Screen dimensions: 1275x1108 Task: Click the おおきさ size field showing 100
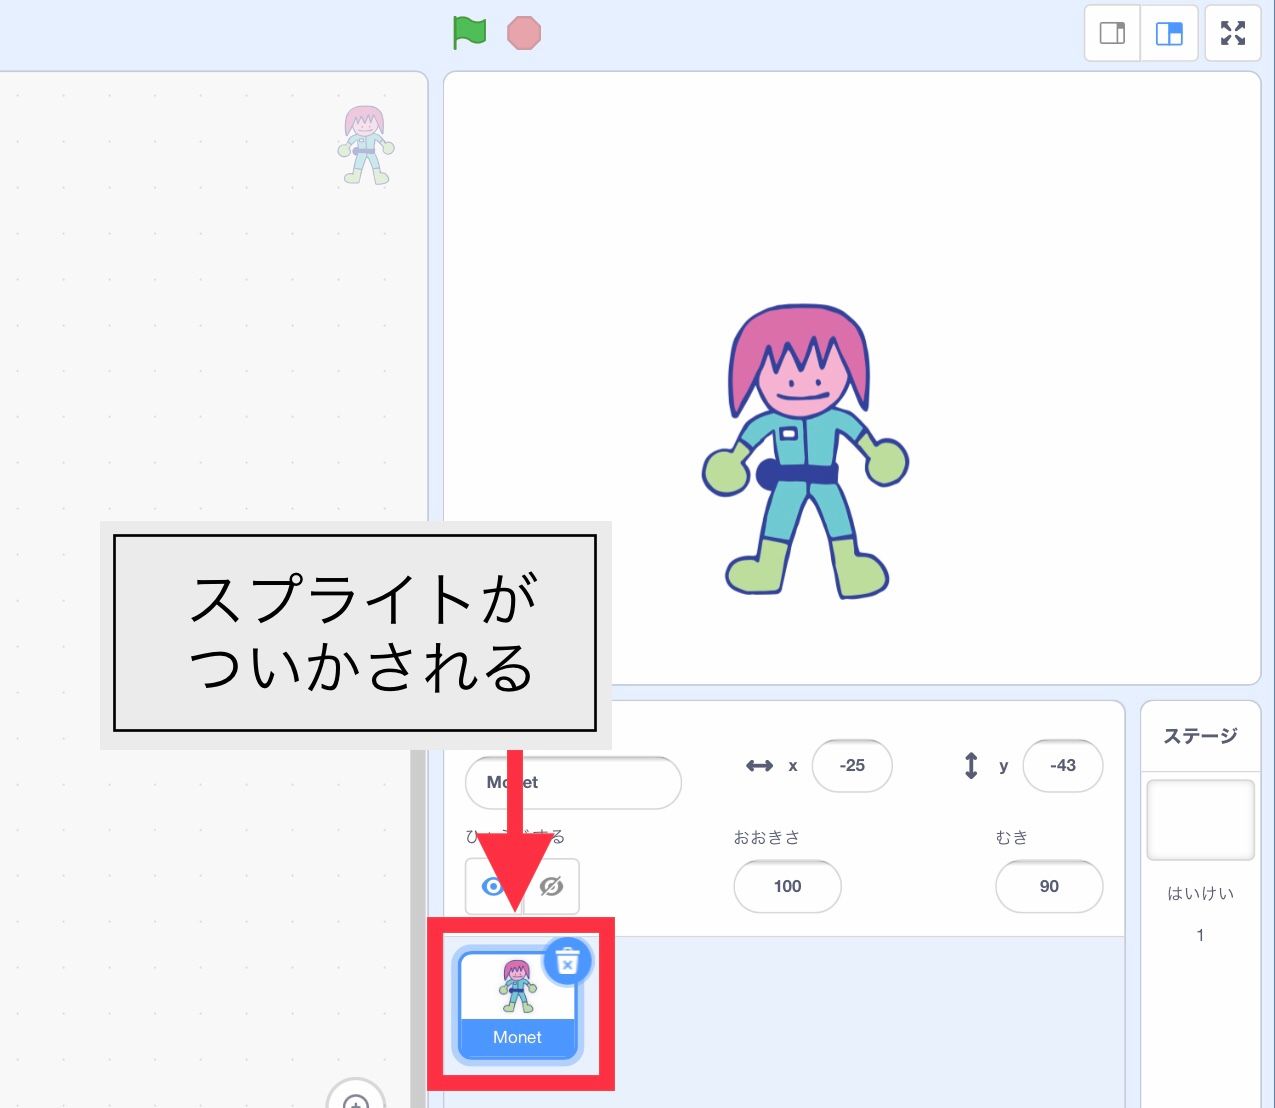coord(787,886)
